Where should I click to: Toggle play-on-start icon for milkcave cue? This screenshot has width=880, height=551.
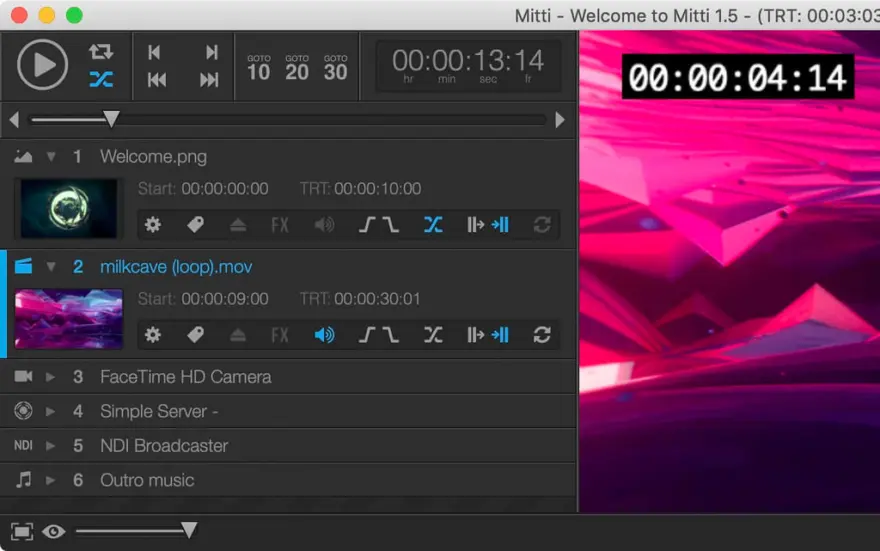(475, 335)
